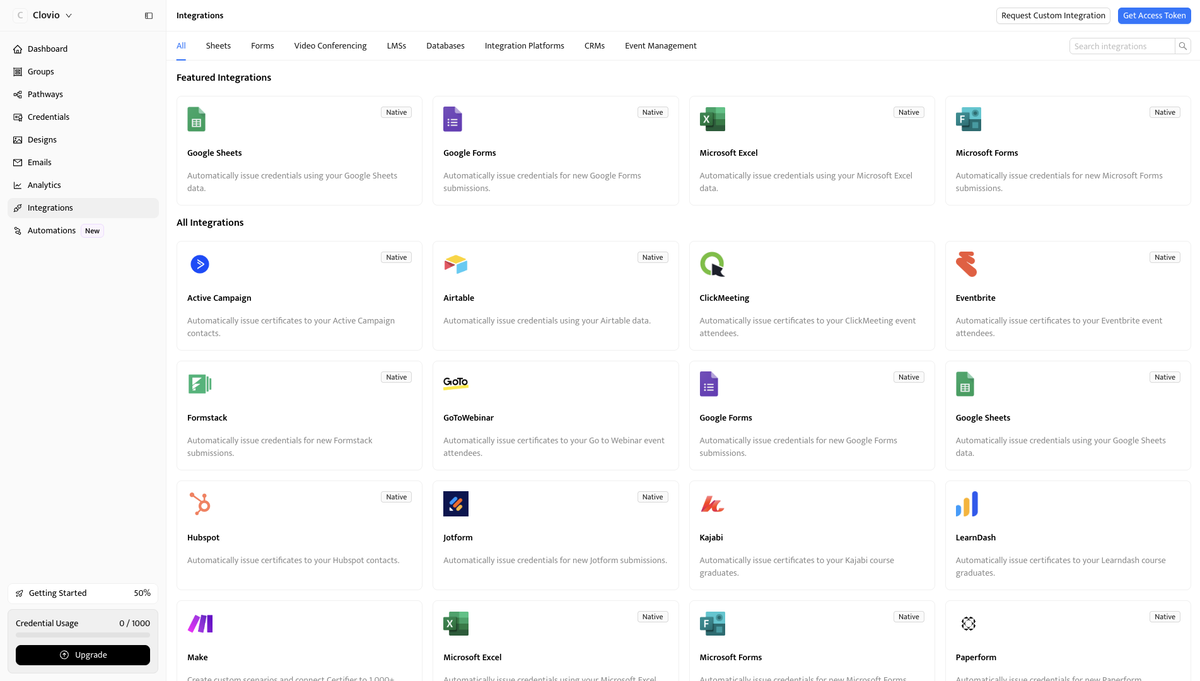The width and height of the screenshot is (1200, 681).
Task: Open the Emails envelope icon
Action: click(x=17, y=162)
